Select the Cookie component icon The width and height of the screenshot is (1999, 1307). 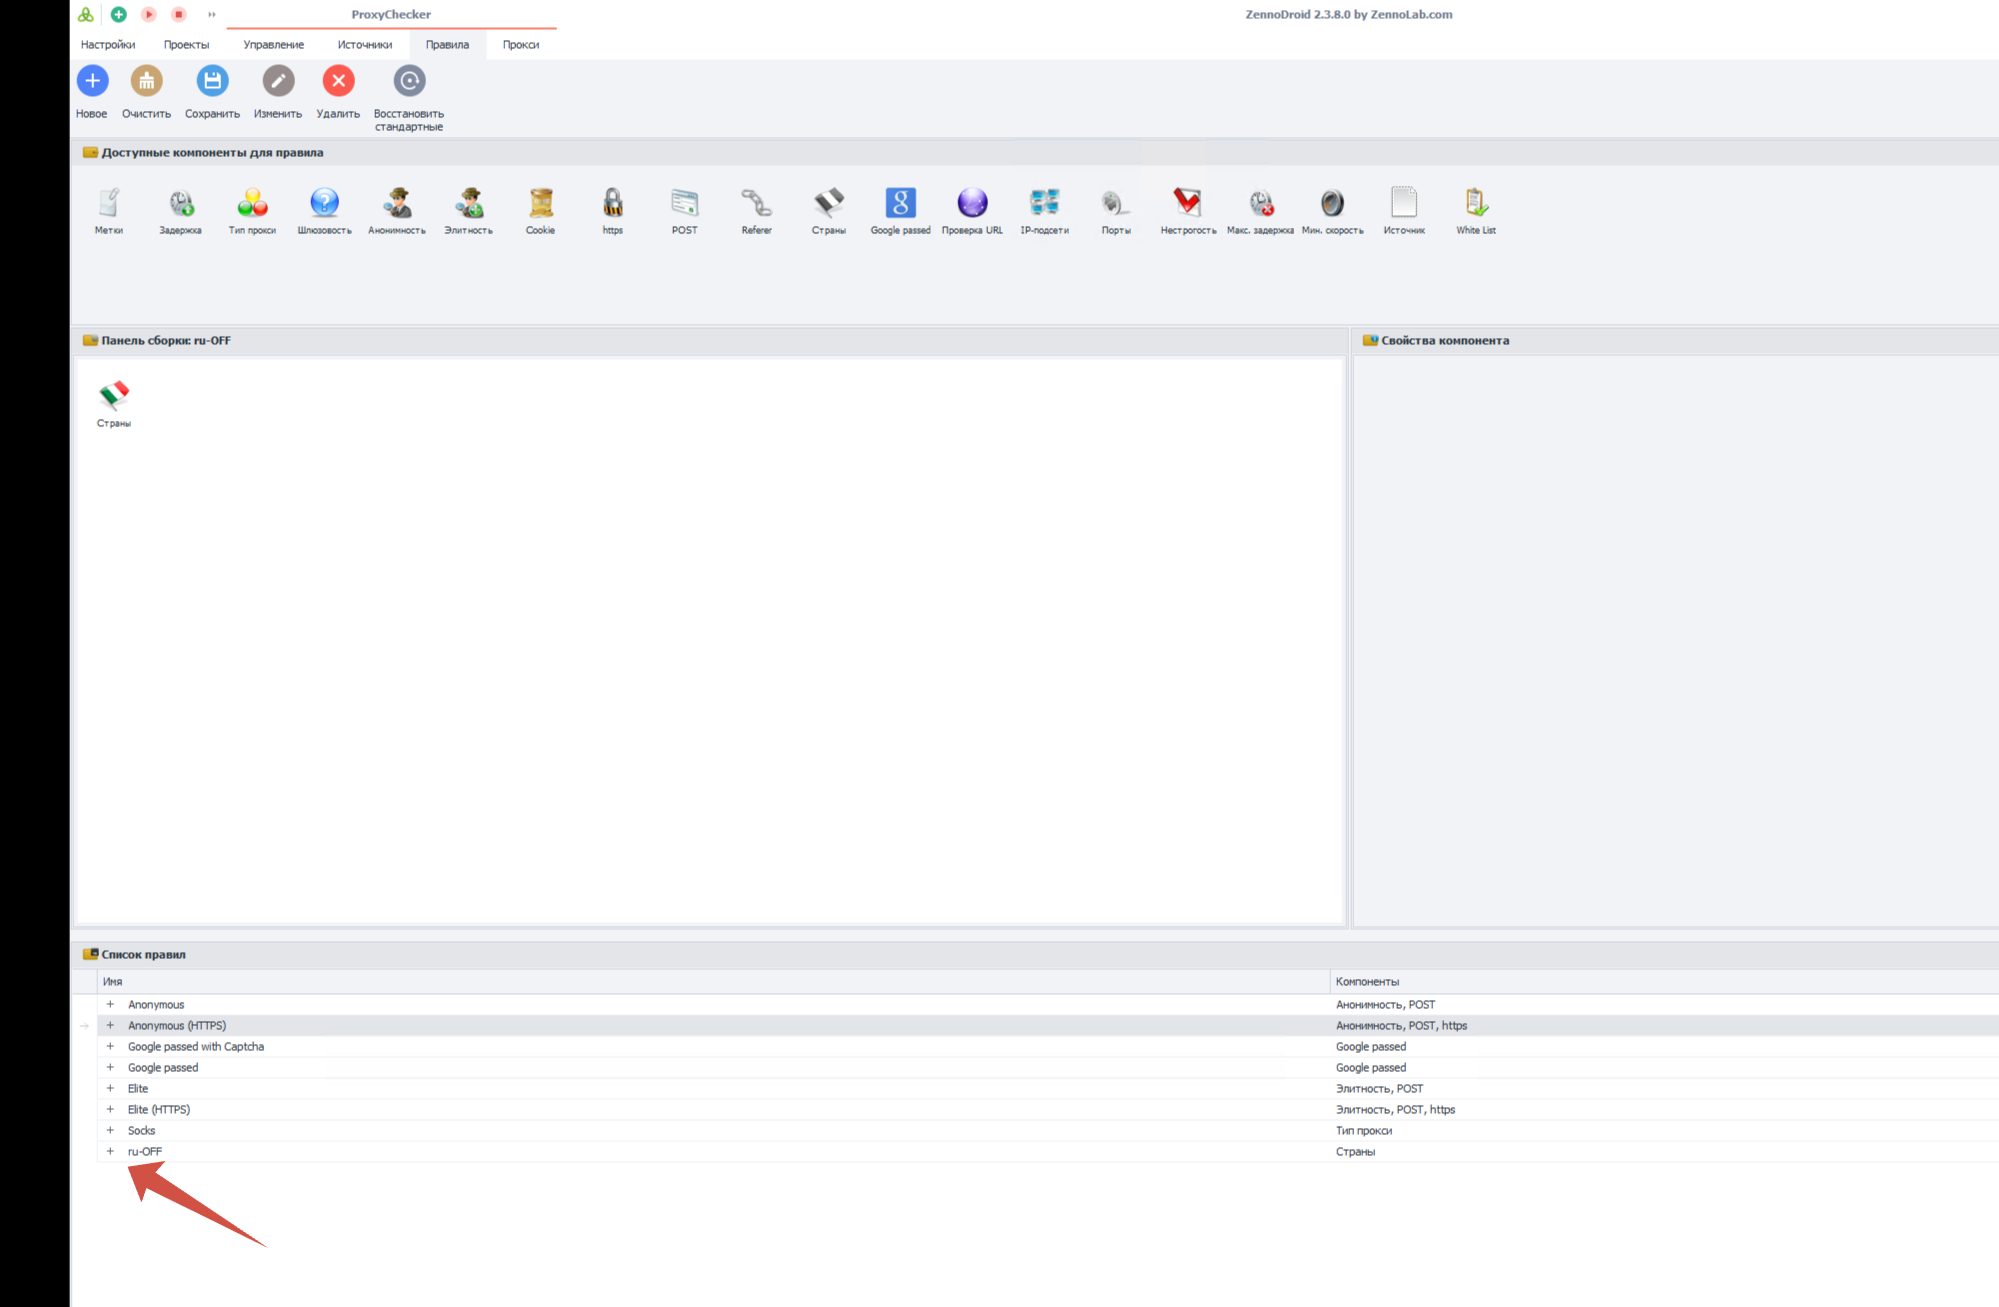point(541,204)
